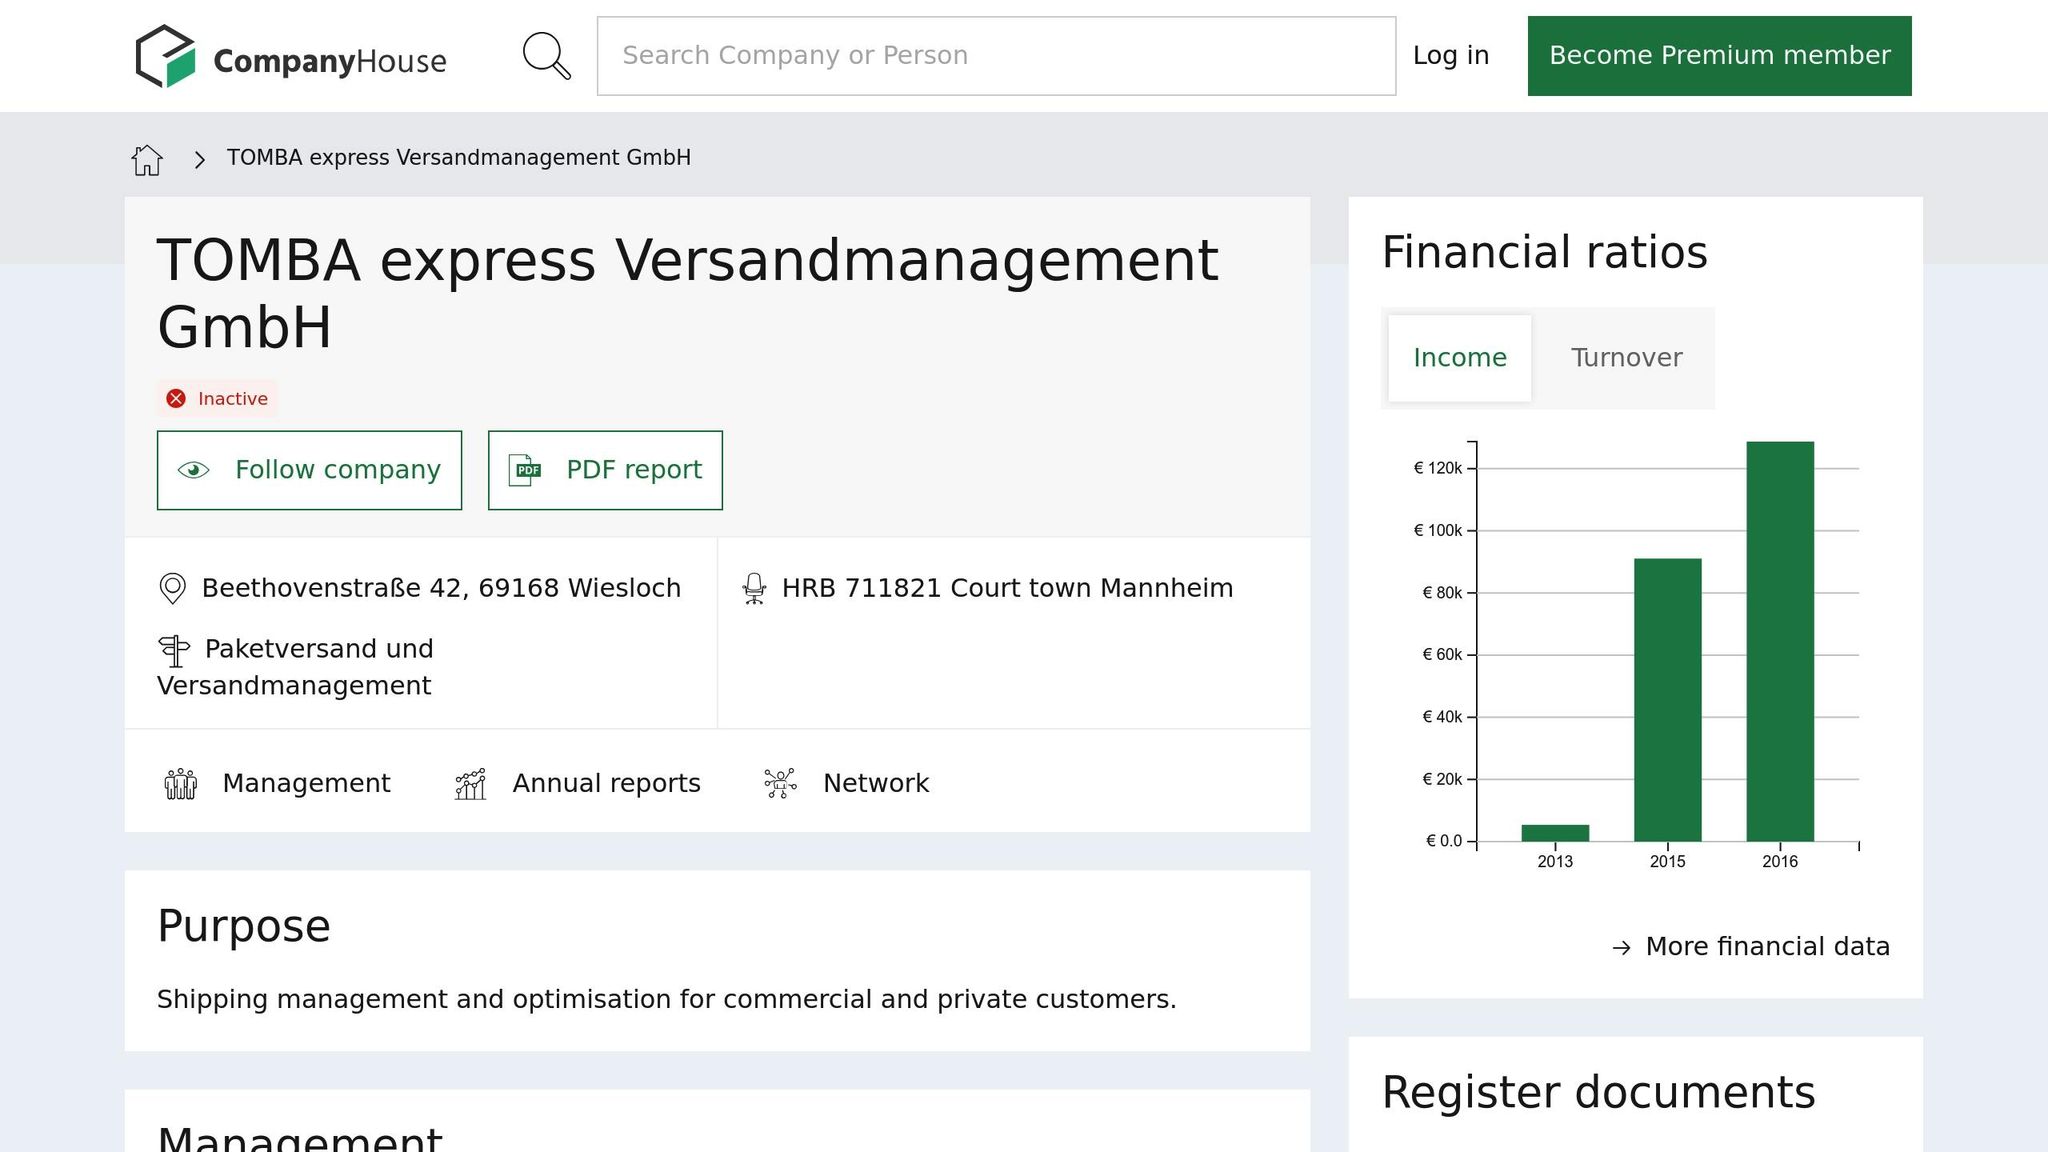2048x1152 pixels.
Task: Click the 2016 x-axis year label
Action: pyautogui.click(x=1780, y=861)
